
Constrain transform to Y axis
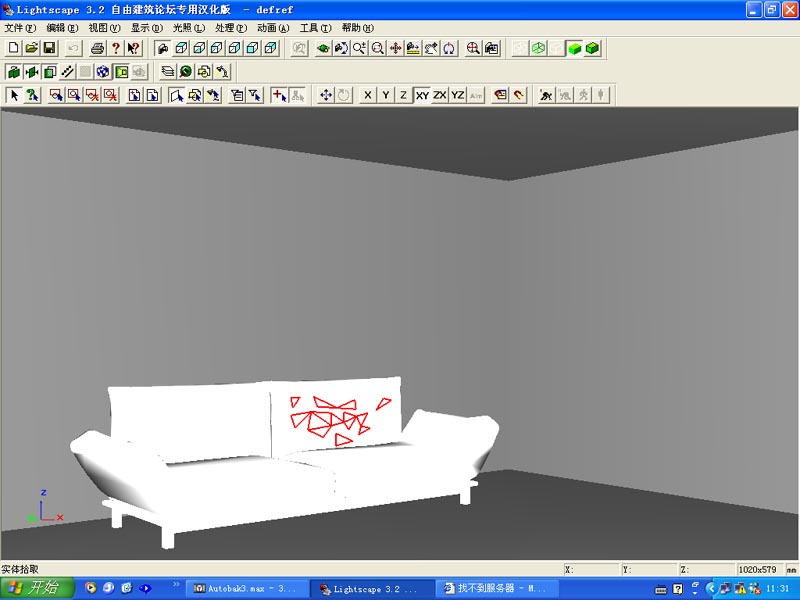386,95
